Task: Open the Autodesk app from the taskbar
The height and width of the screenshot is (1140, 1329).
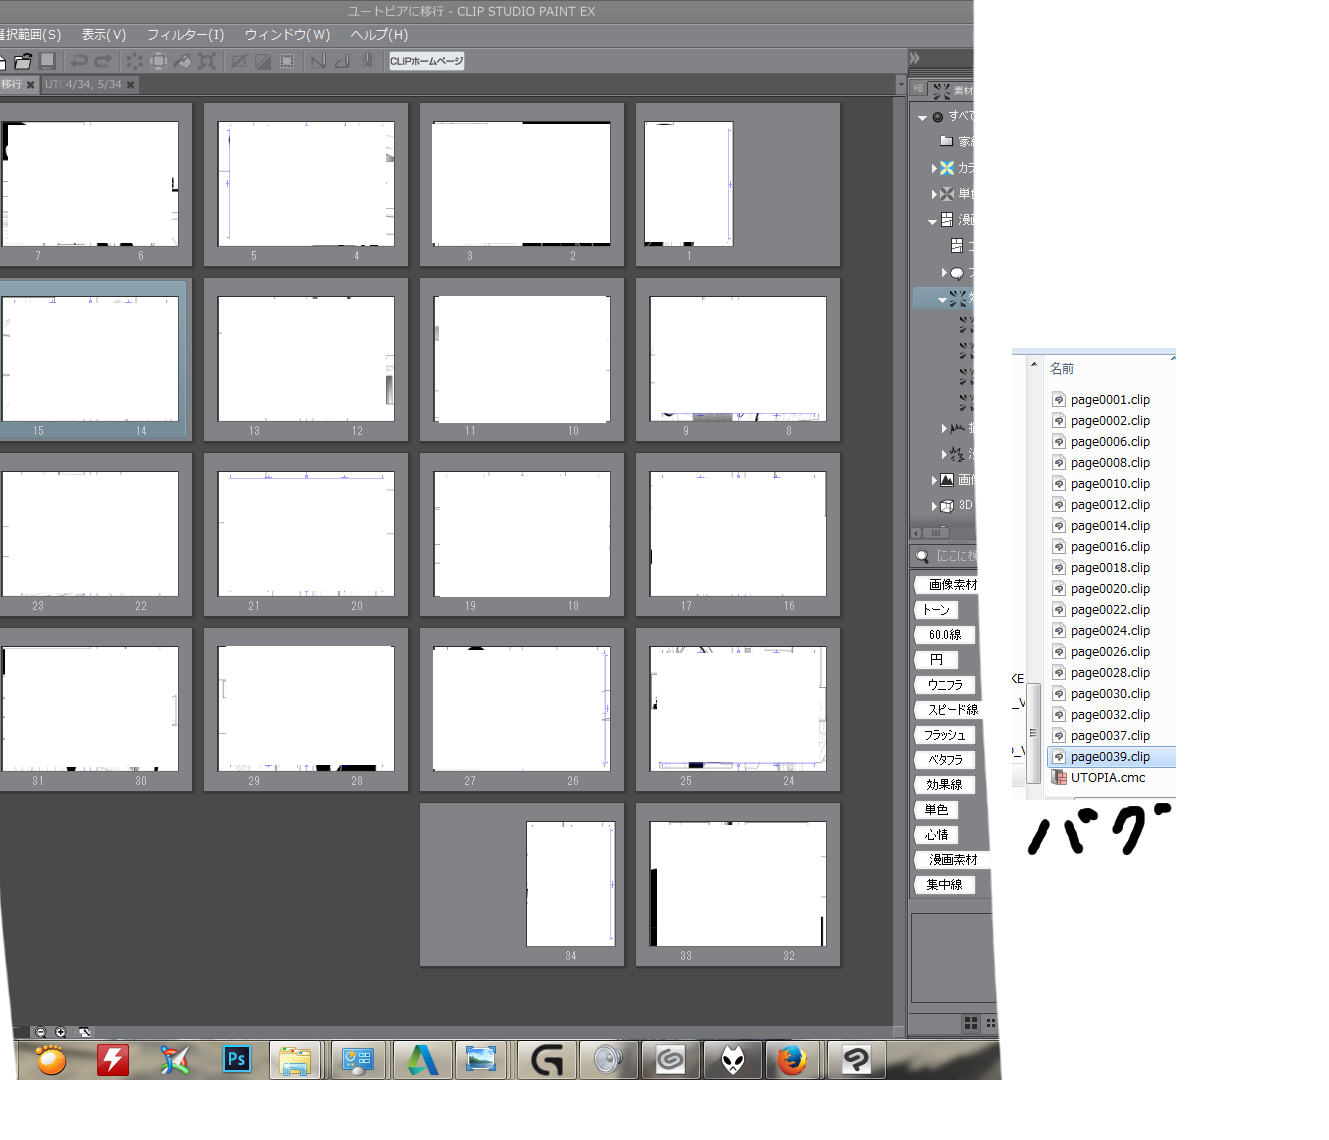Action: pyautogui.click(x=421, y=1060)
